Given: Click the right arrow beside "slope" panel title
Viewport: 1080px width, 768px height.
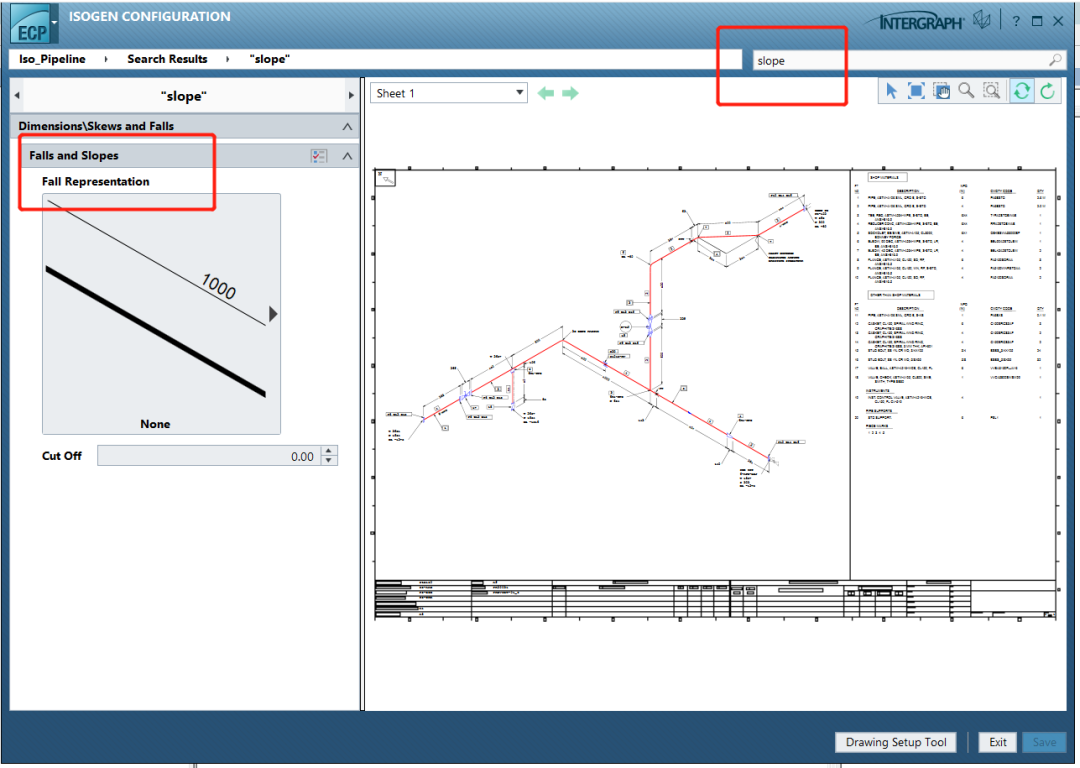Looking at the screenshot, I should [x=351, y=96].
